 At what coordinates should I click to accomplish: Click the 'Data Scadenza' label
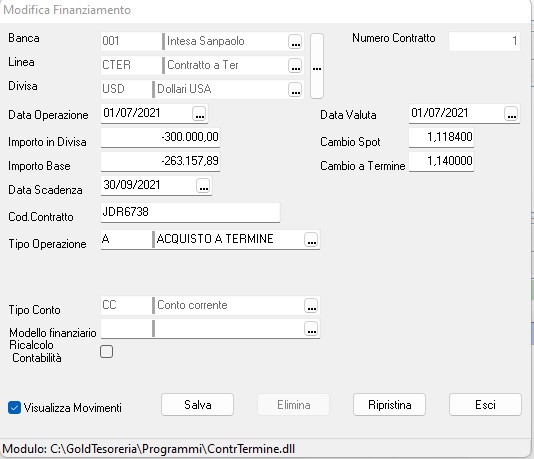click(45, 190)
